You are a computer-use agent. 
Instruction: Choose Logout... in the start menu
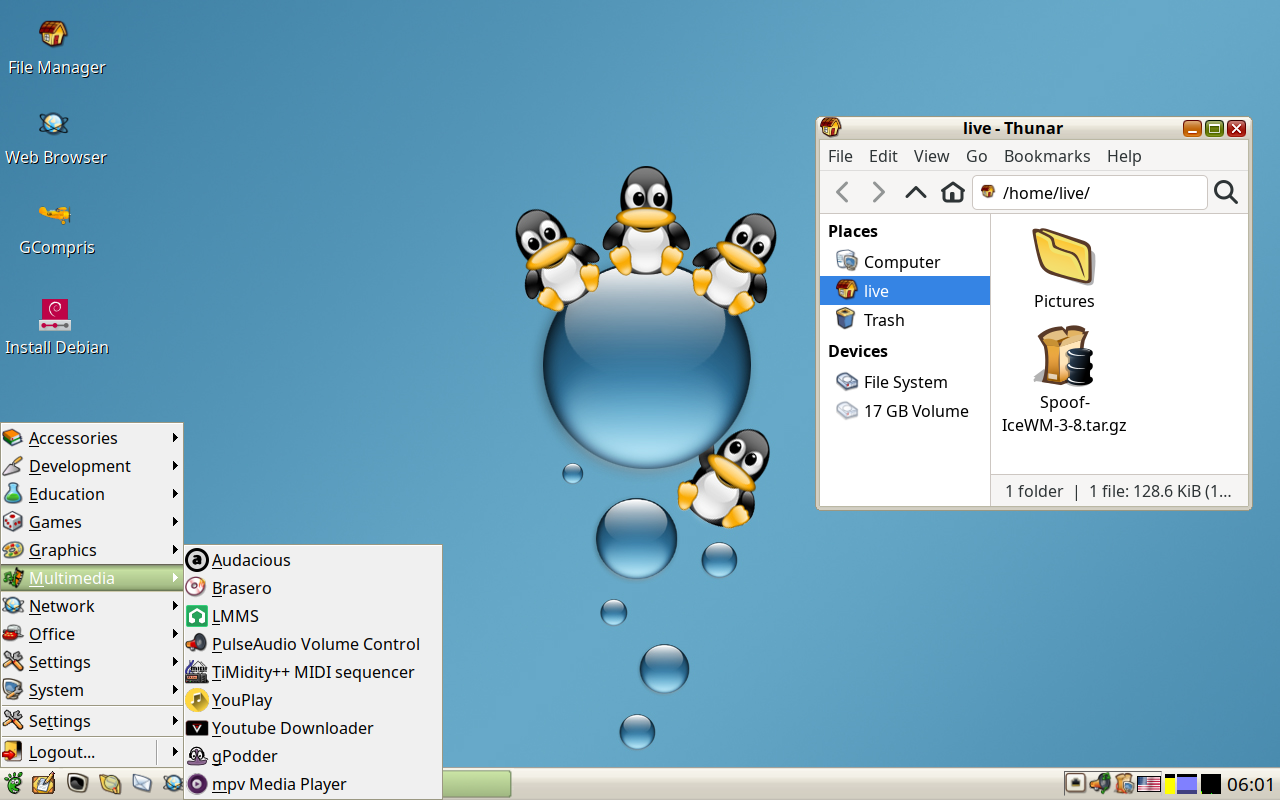click(x=79, y=752)
